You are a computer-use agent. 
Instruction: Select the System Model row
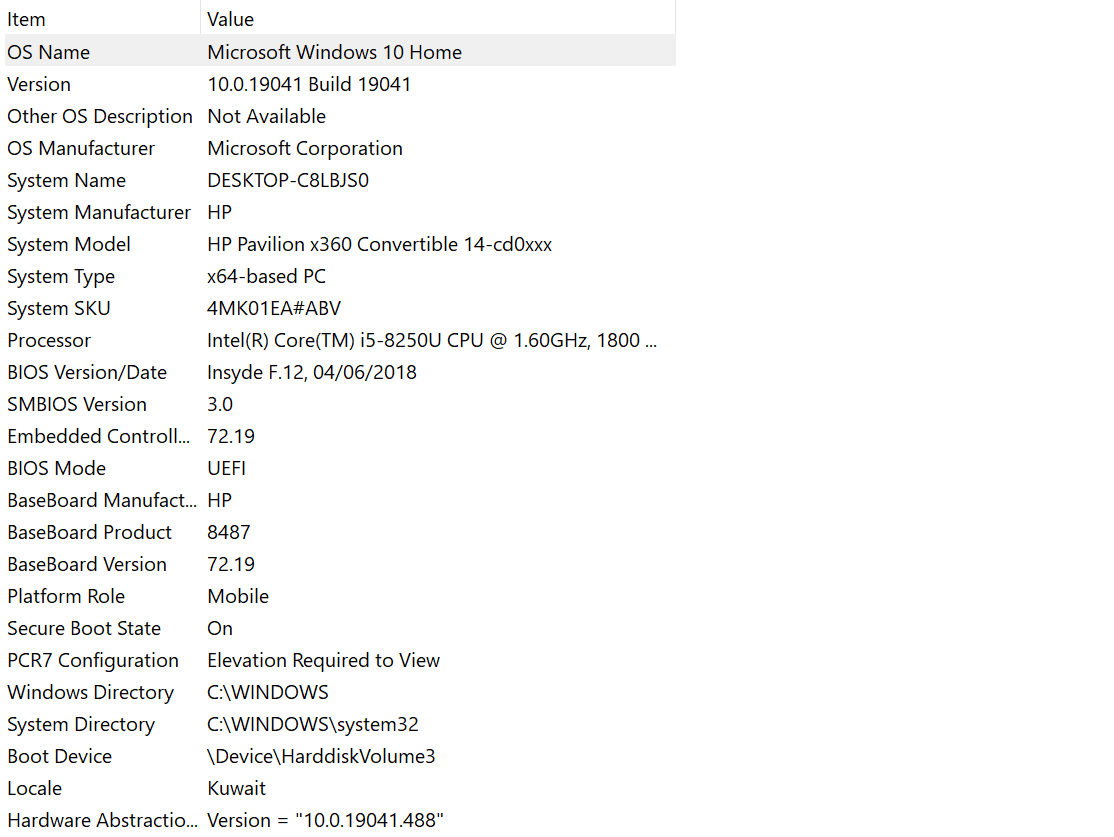coord(340,244)
